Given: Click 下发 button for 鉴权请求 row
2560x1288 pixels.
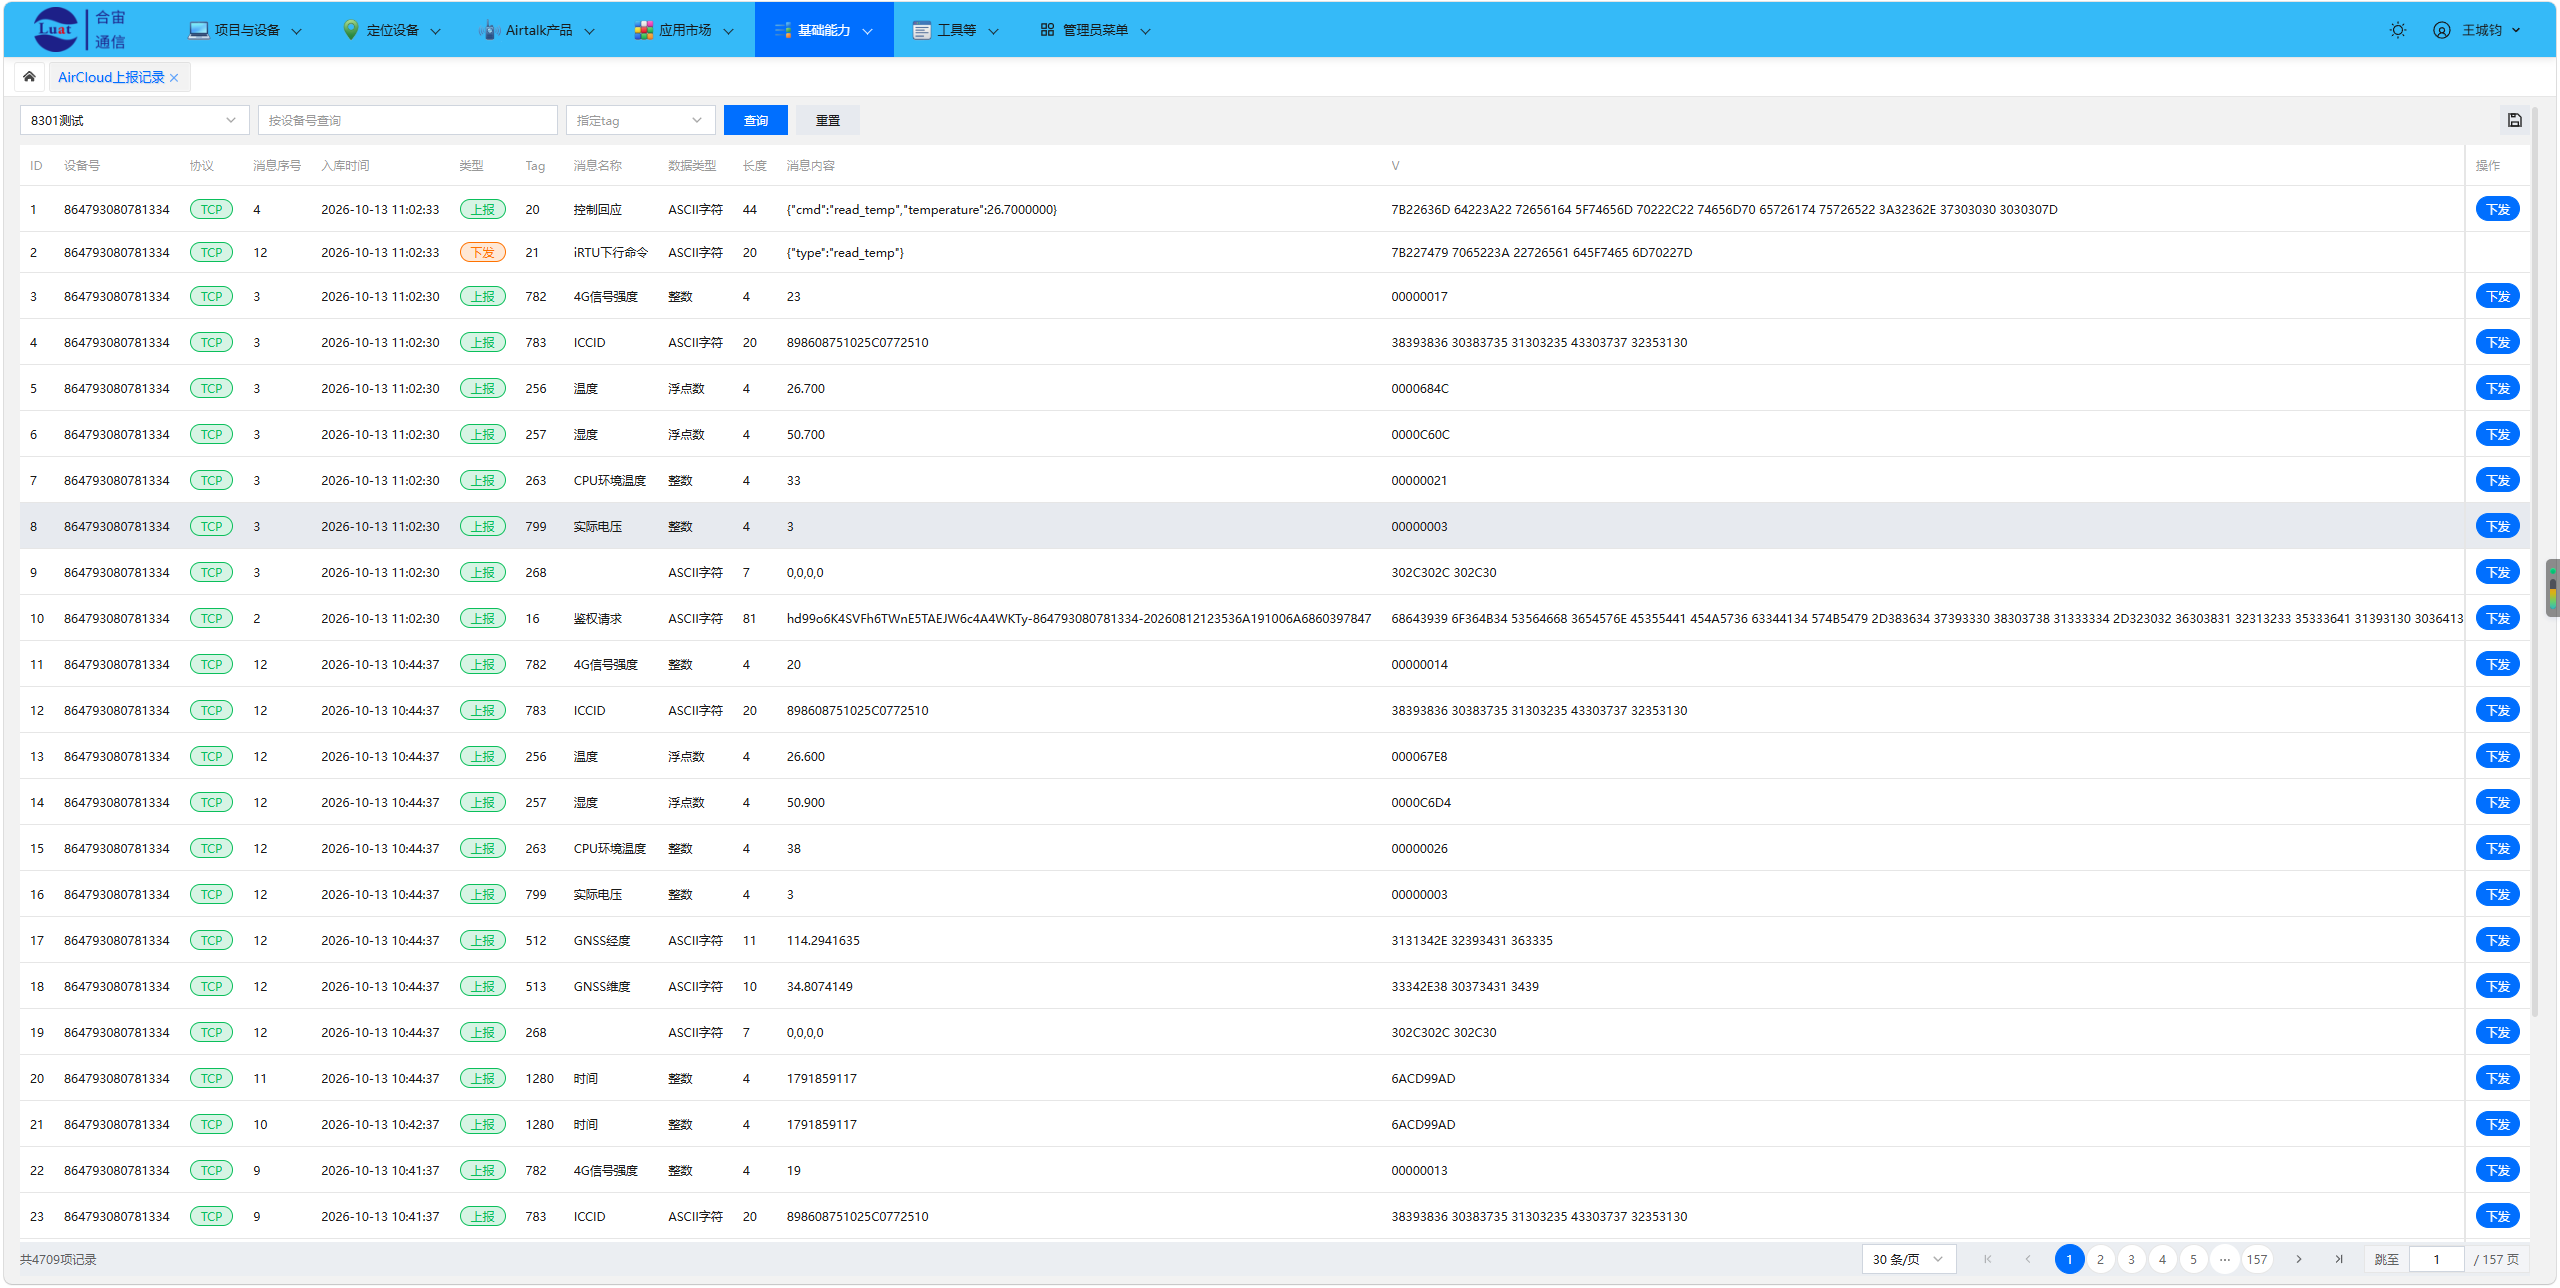Looking at the screenshot, I should (2497, 618).
